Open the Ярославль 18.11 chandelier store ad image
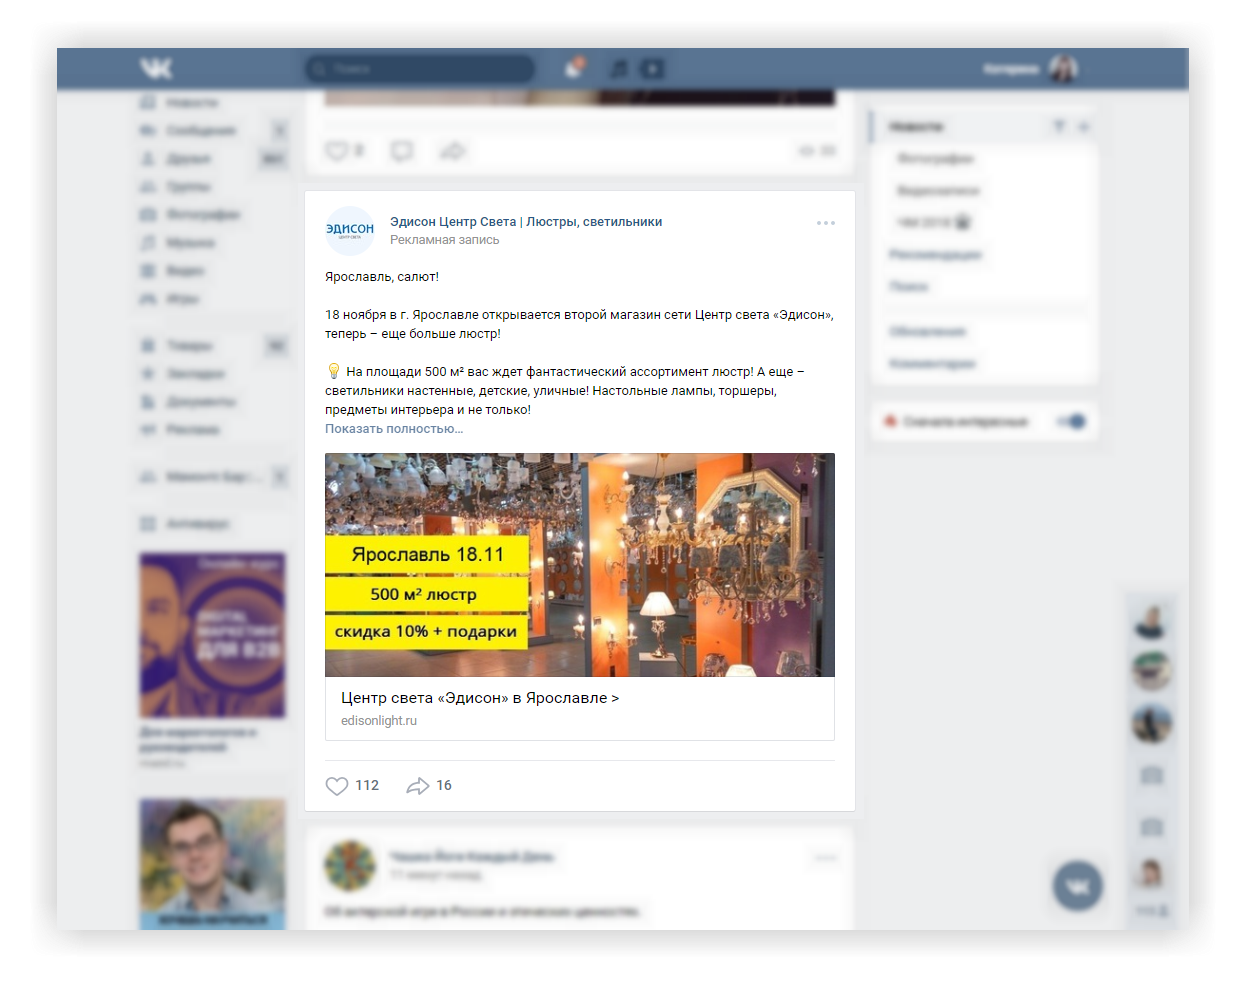1240x990 pixels. tap(580, 565)
